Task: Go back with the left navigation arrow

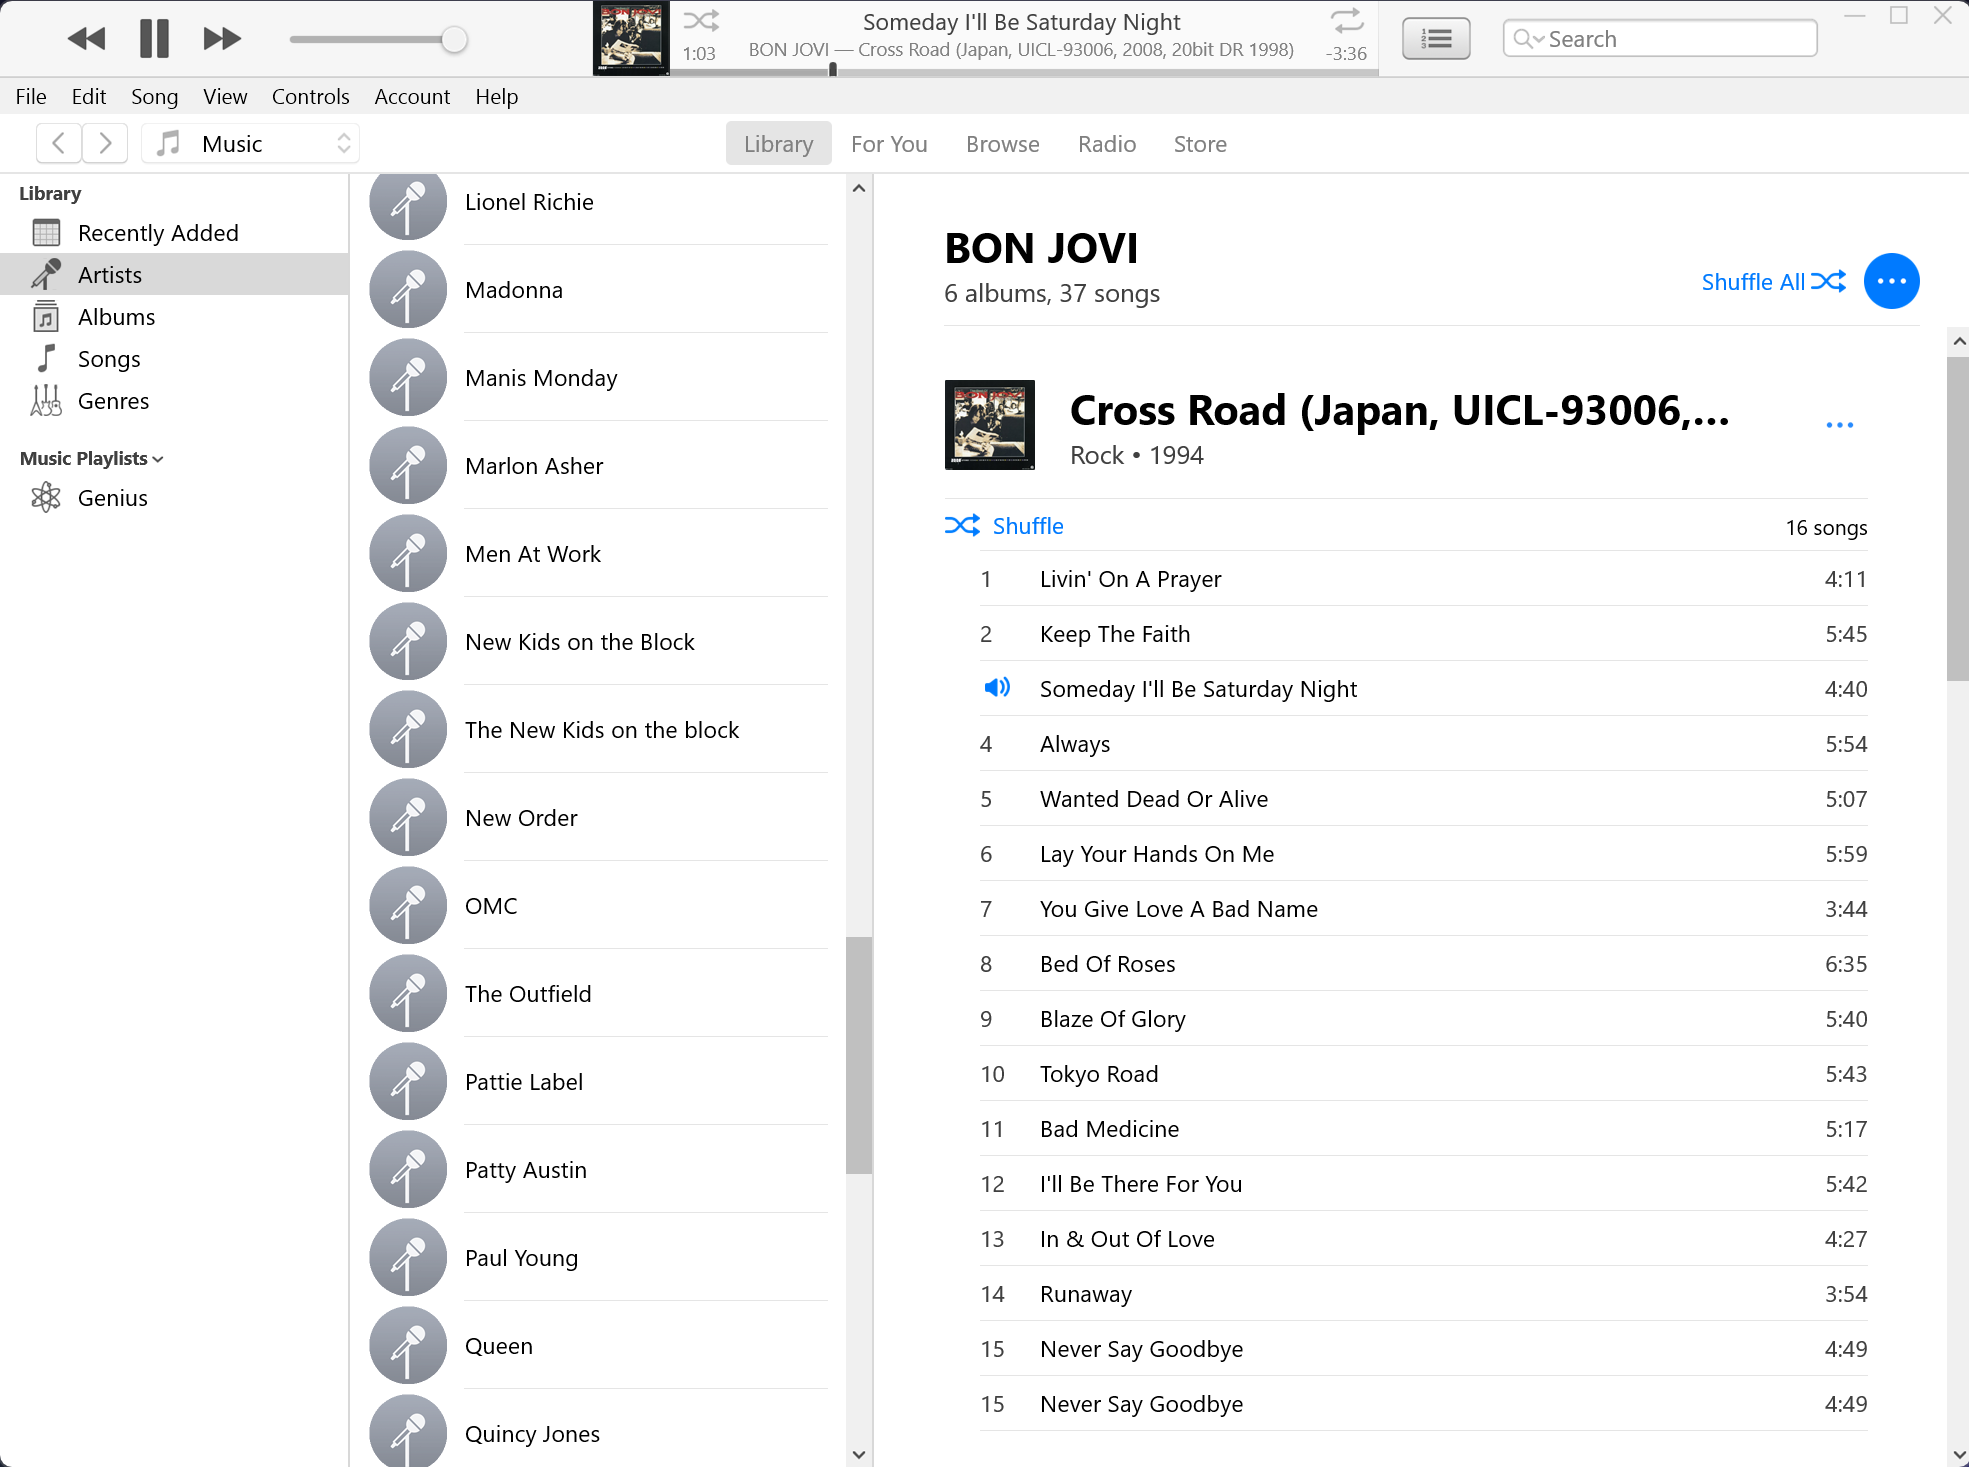Action: click(59, 143)
